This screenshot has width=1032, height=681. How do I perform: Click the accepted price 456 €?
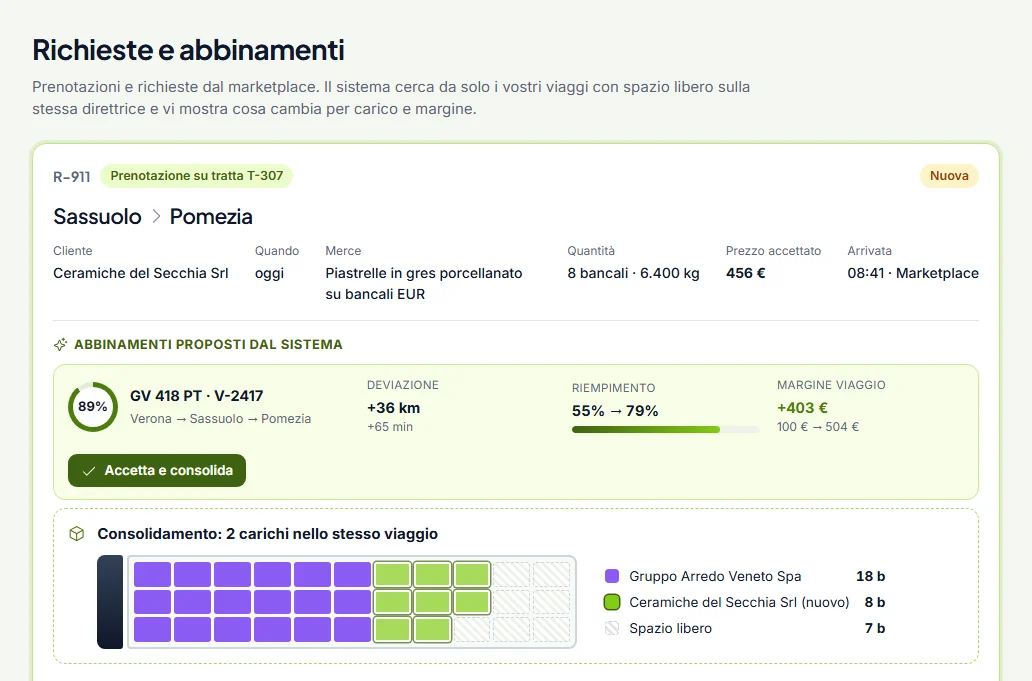coord(746,273)
